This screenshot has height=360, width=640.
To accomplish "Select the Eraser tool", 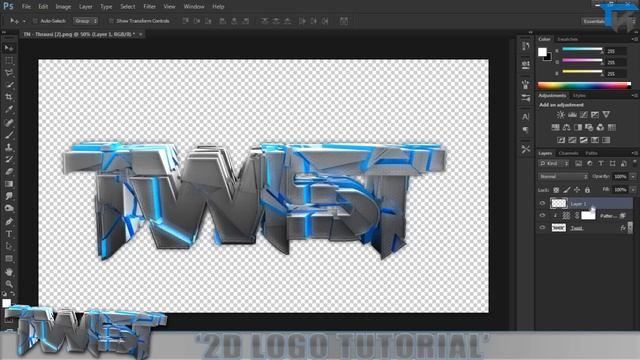I will click(x=9, y=171).
